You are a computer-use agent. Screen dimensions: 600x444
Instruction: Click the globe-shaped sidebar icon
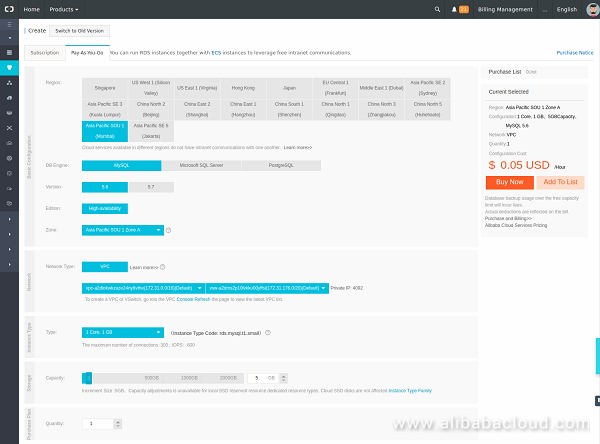tap(9, 158)
